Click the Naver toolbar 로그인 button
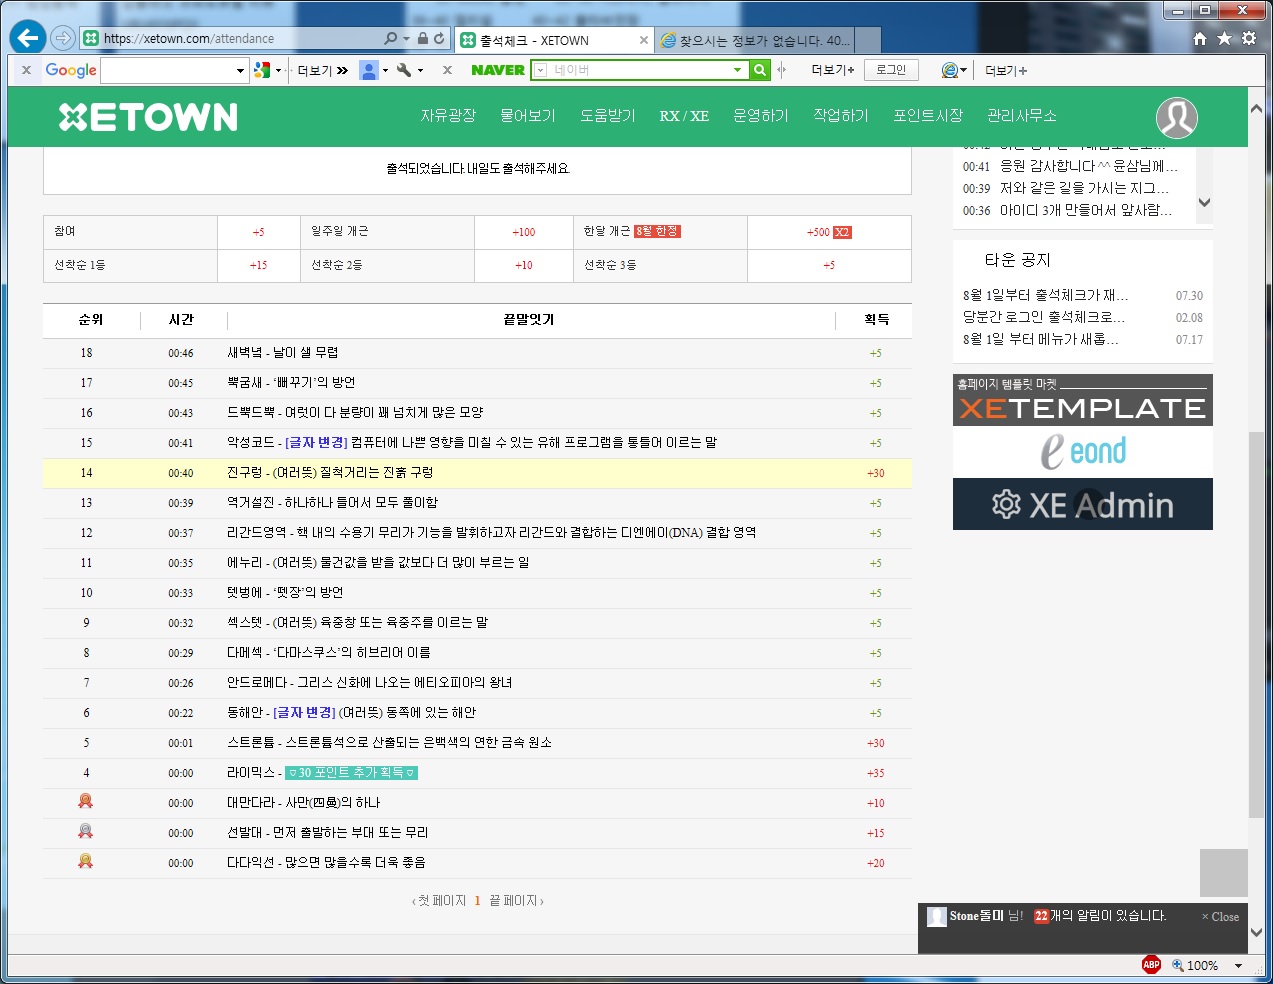Image resolution: width=1273 pixels, height=984 pixels. tap(891, 70)
